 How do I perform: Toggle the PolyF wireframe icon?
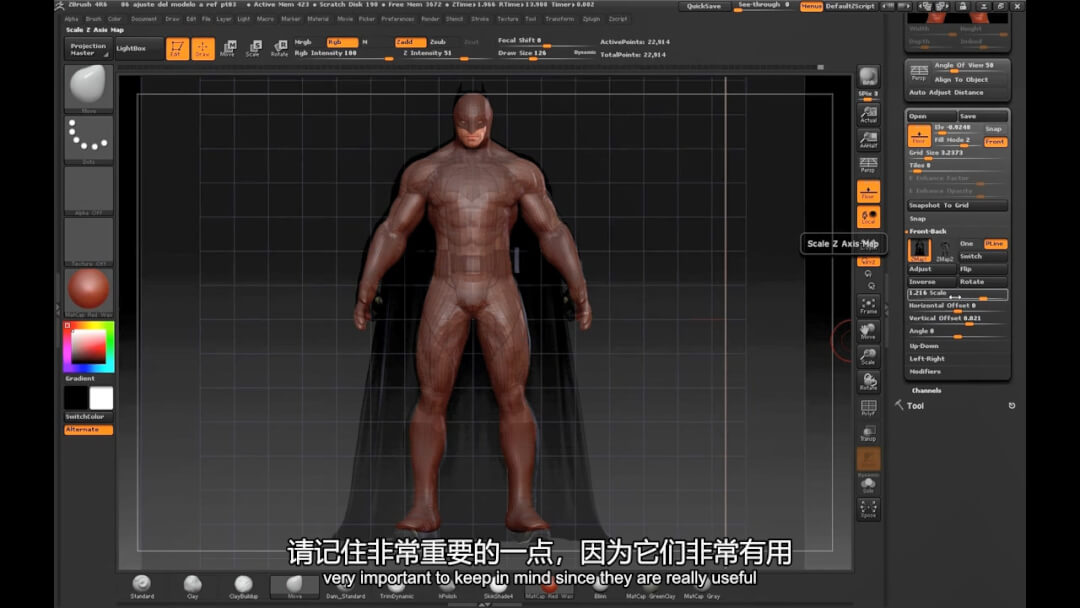[869, 408]
